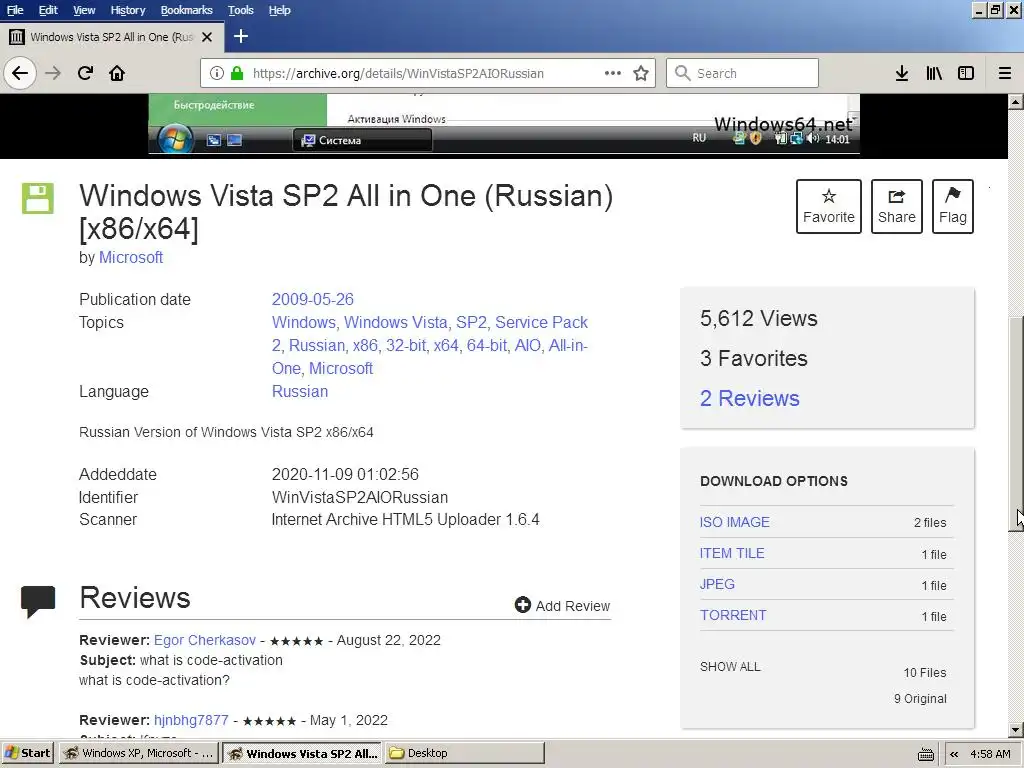Open reviewer Egor Cherkasov profile
This screenshot has height=768, width=1024.
tap(205, 640)
